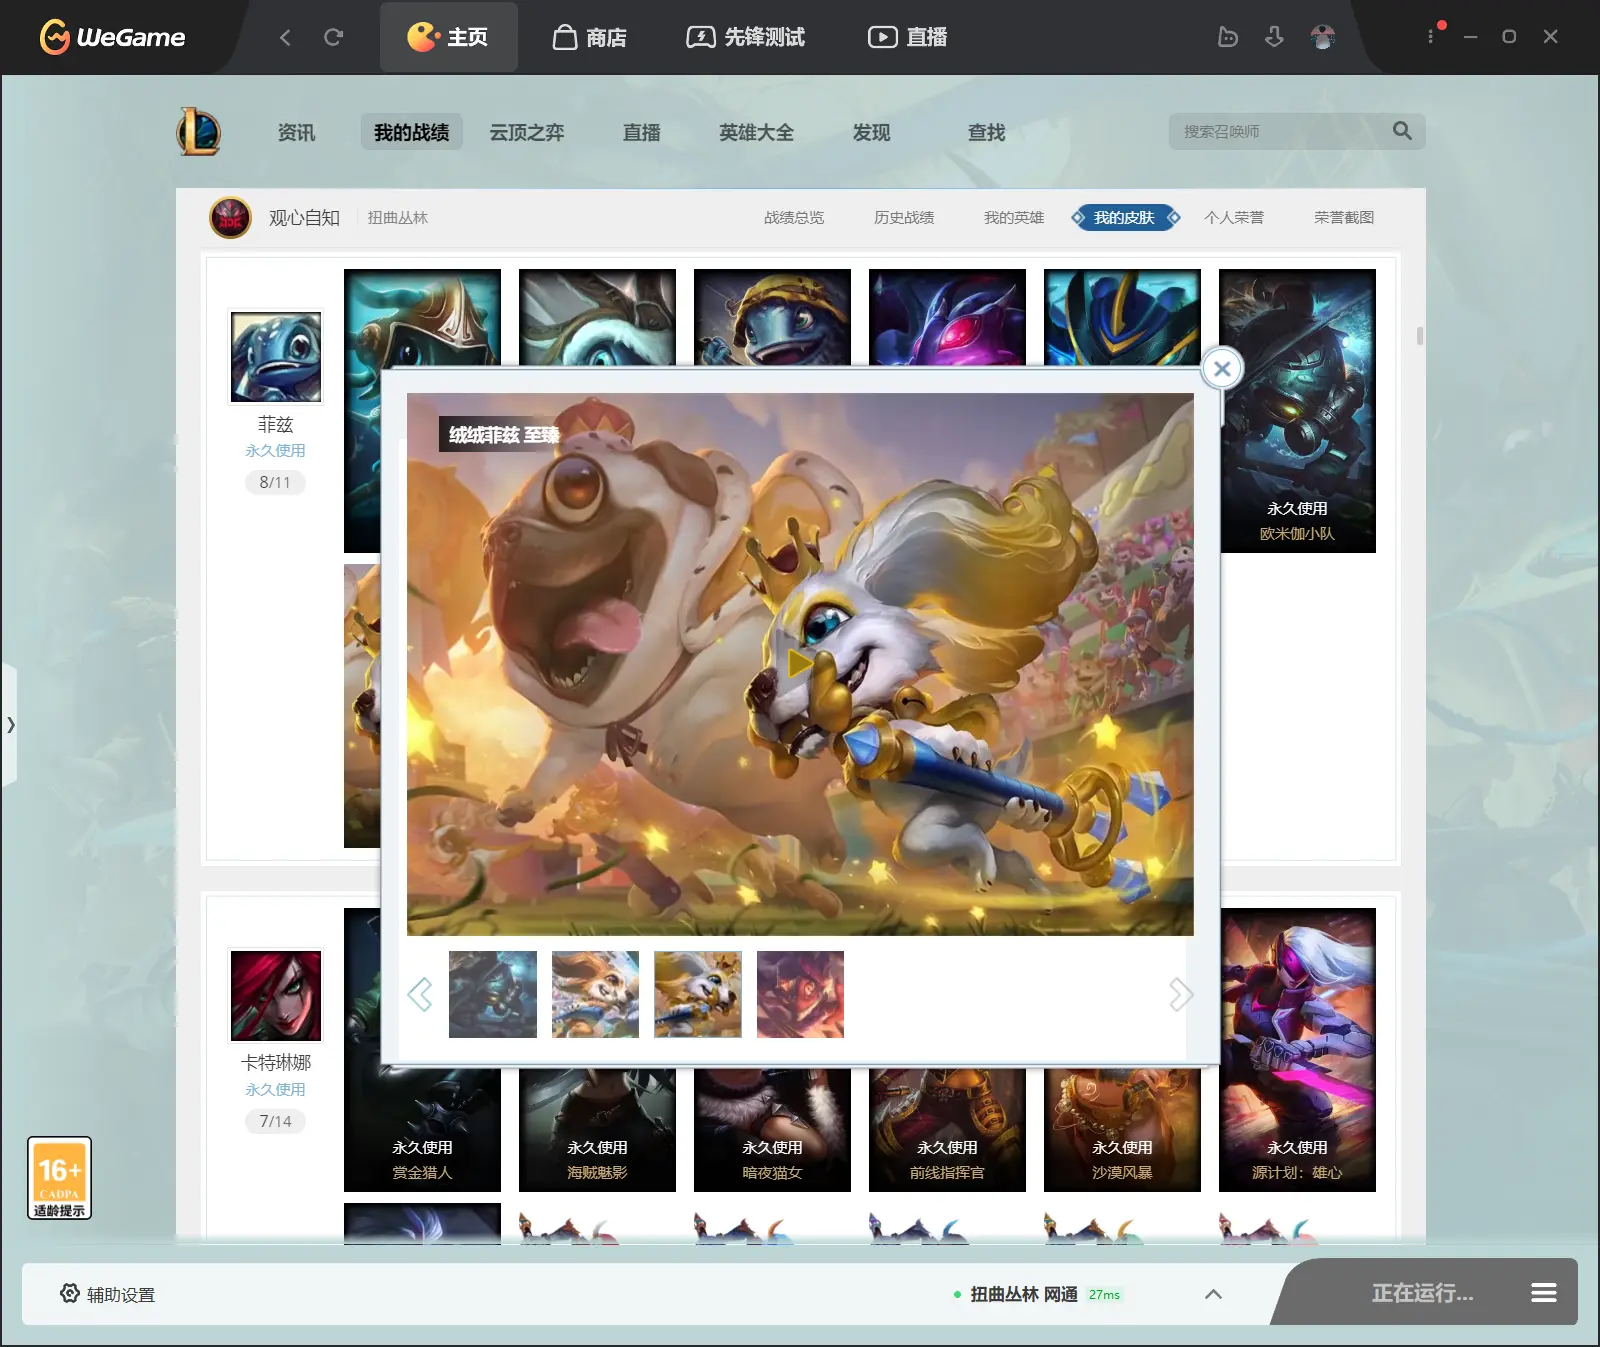Open the 个人荣誉 tab

click(x=1234, y=217)
